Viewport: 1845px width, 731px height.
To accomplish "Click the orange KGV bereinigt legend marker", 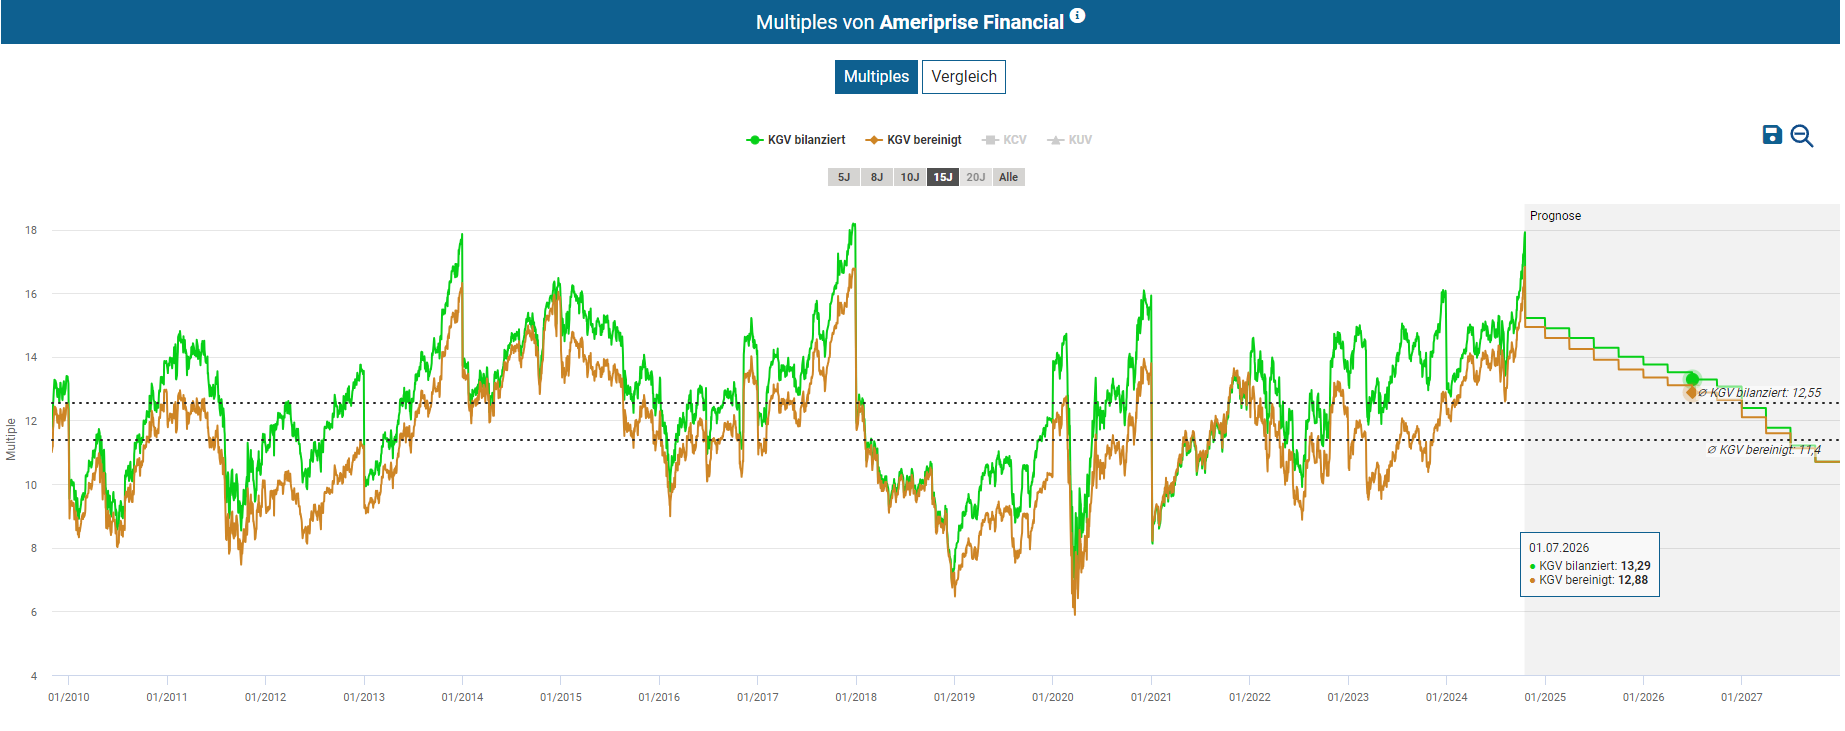I will click(874, 140).
